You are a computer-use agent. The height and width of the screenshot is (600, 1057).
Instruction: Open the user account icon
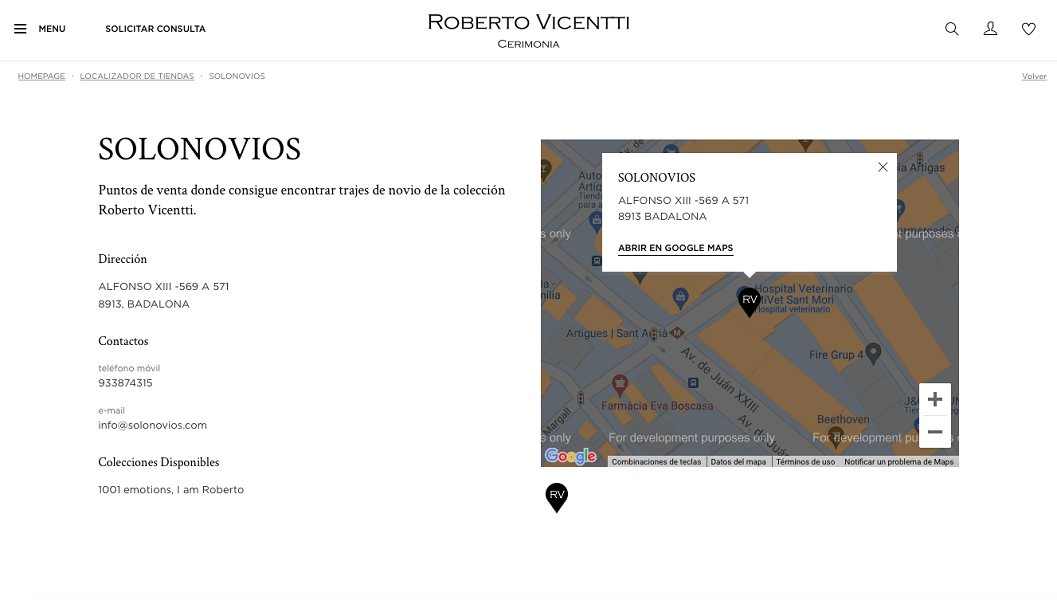coord(990,28)
